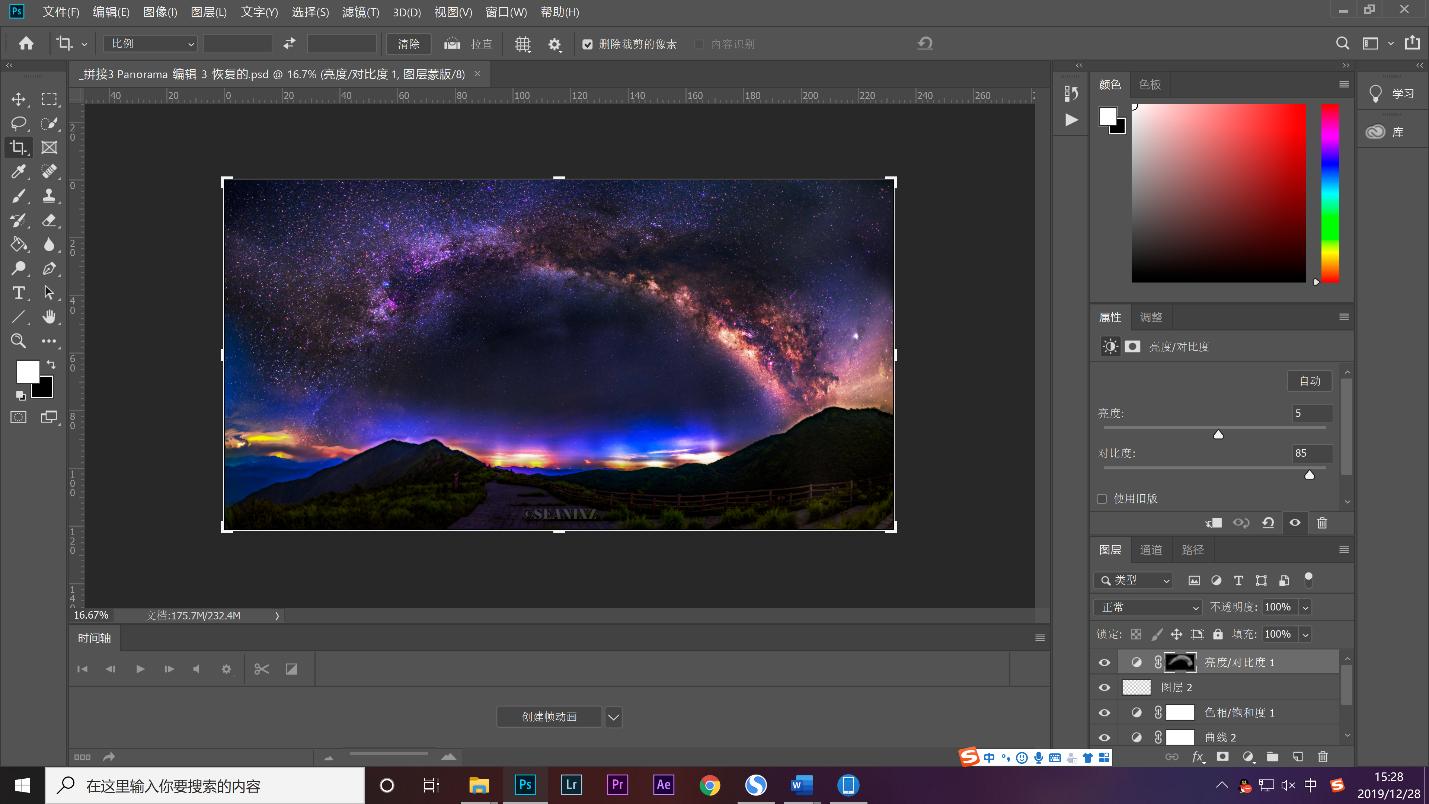Click the 对比度 slider handle
This screenshot has width=1429, height=804.
click(x=1309, y=475)
